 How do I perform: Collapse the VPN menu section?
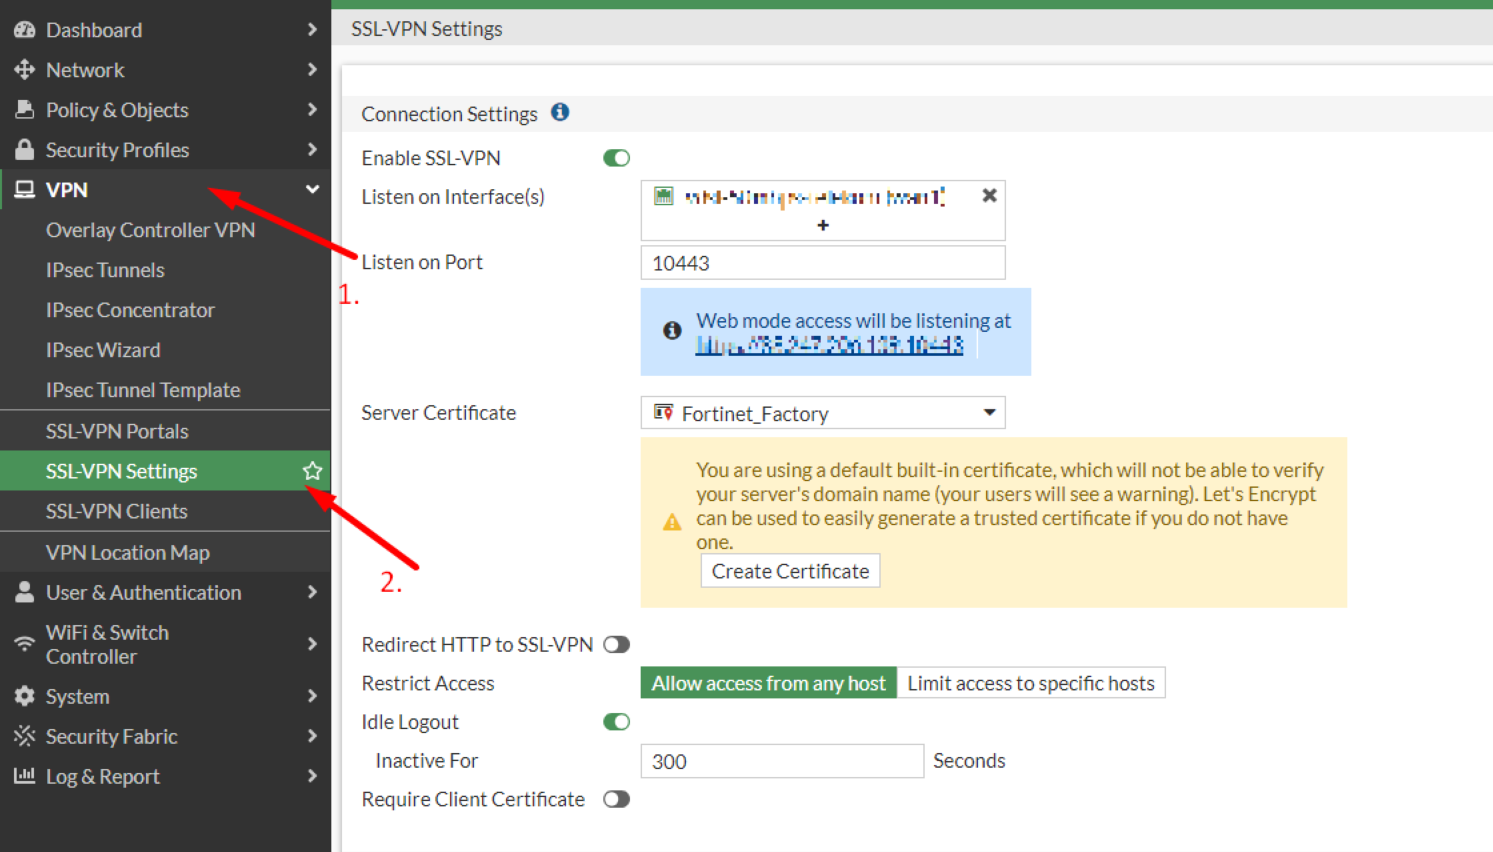(312, 190)
